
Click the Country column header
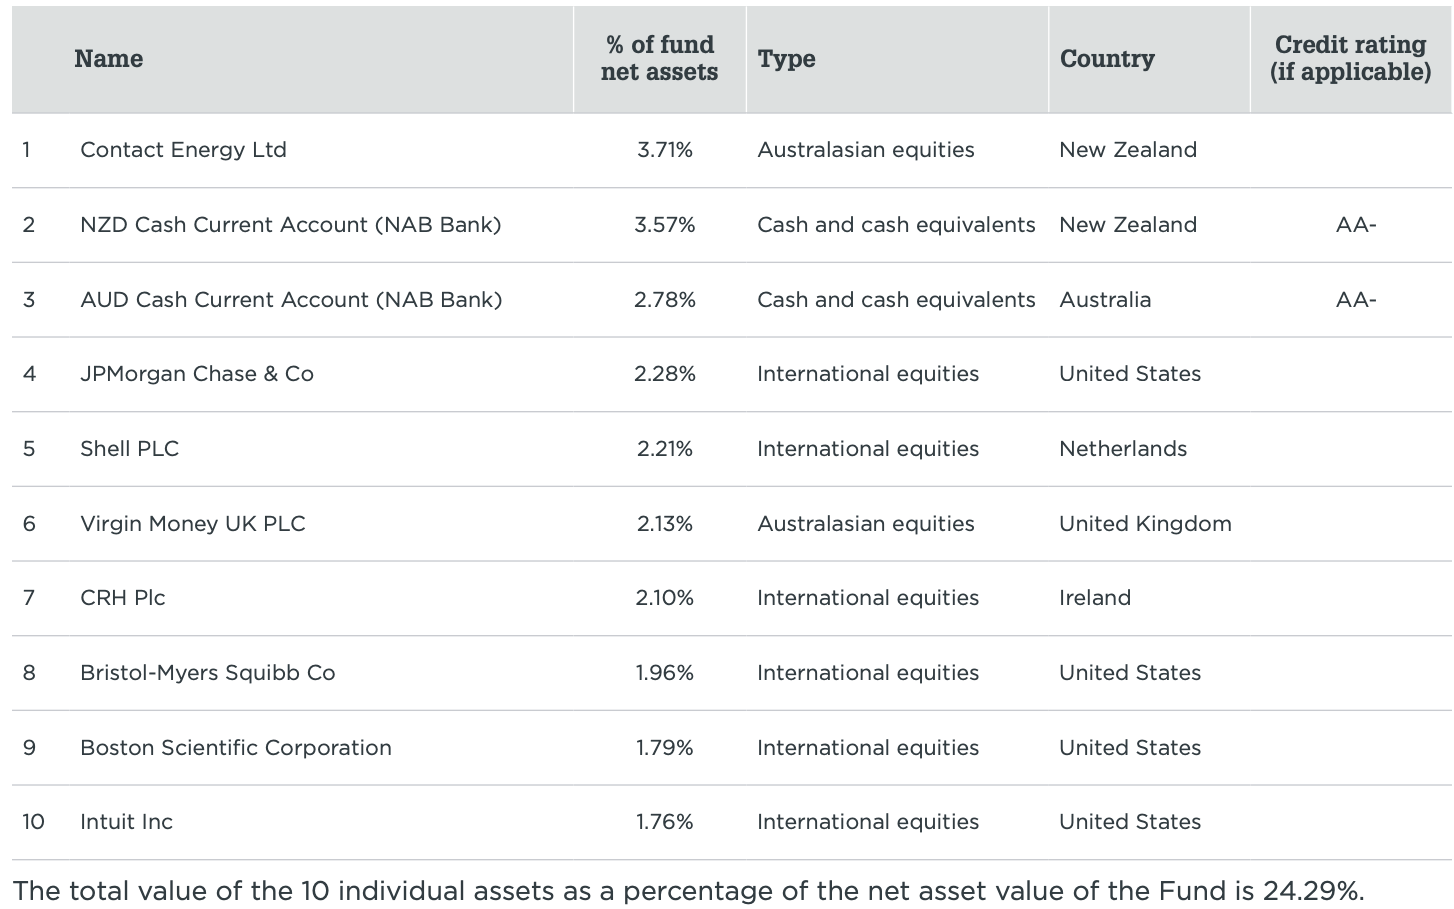1107,59
